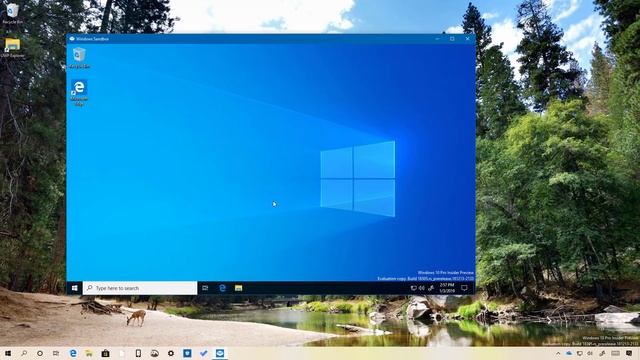Open host taskbar Search magnifier
This screenshot has width=640, height=360.
point(24,353)
